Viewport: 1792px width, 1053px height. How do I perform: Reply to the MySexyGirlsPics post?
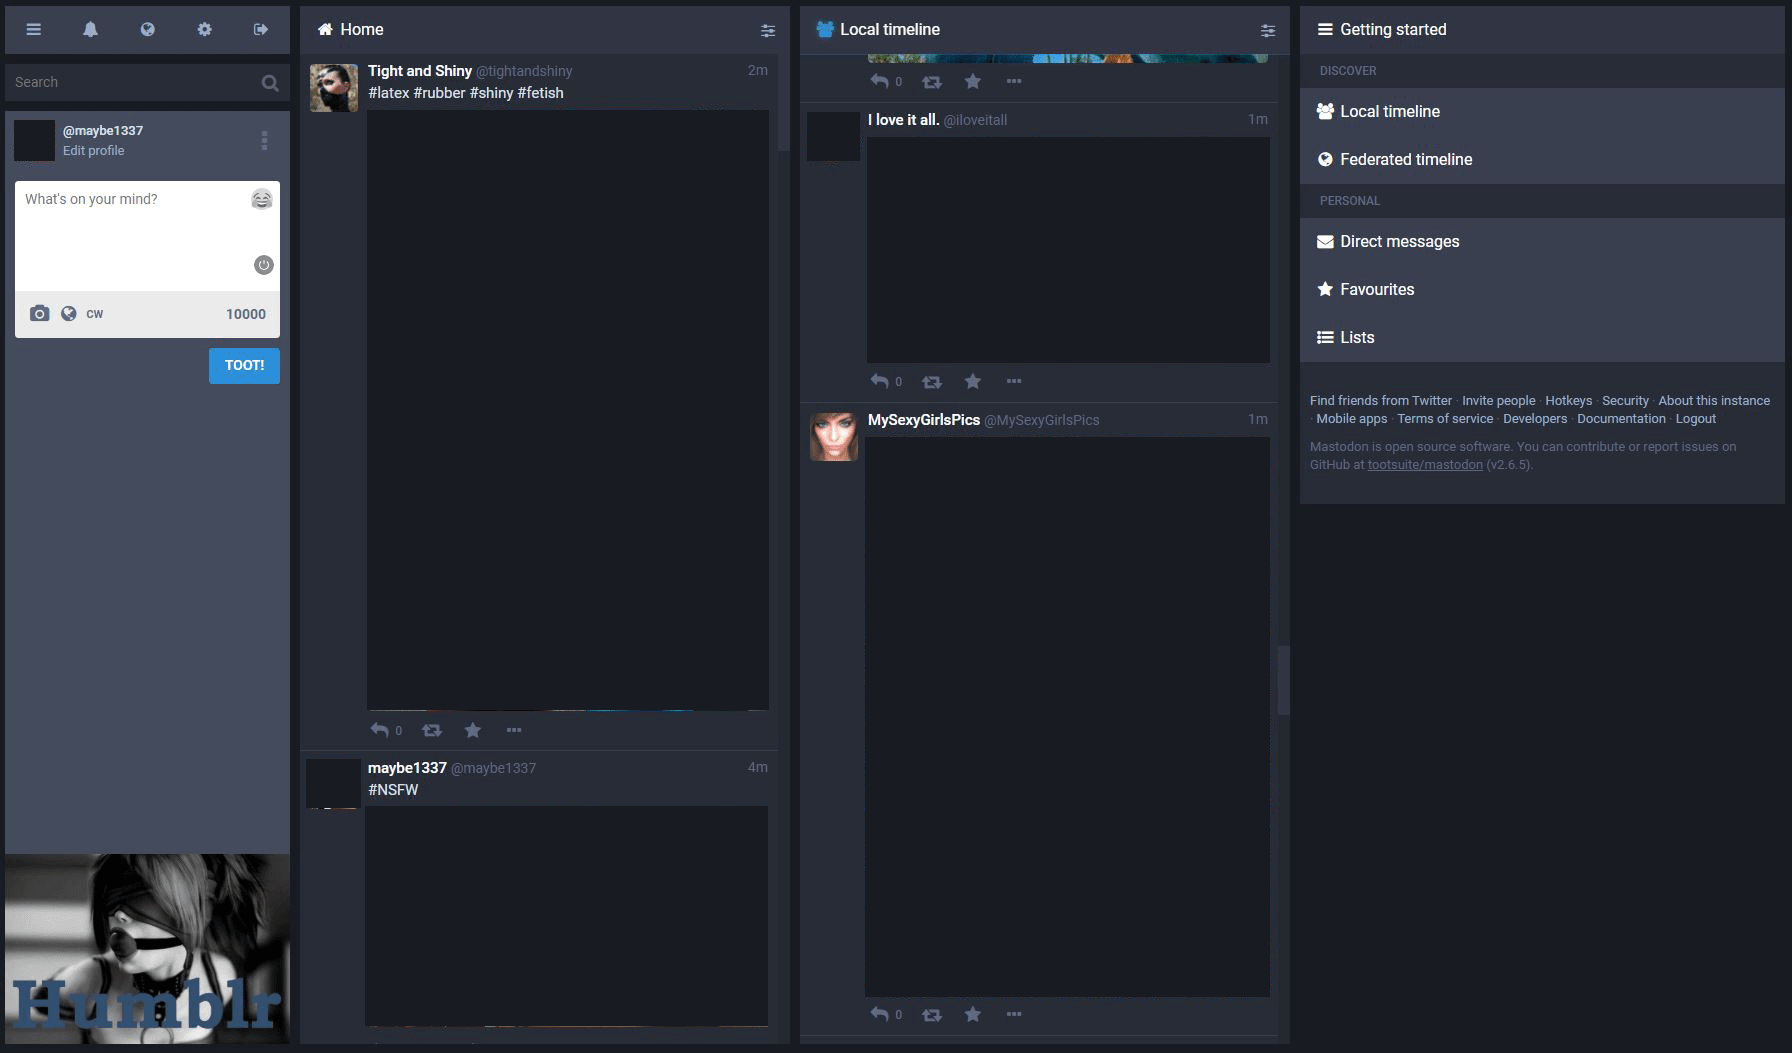pyautogui.click(x=880, y=1014)
